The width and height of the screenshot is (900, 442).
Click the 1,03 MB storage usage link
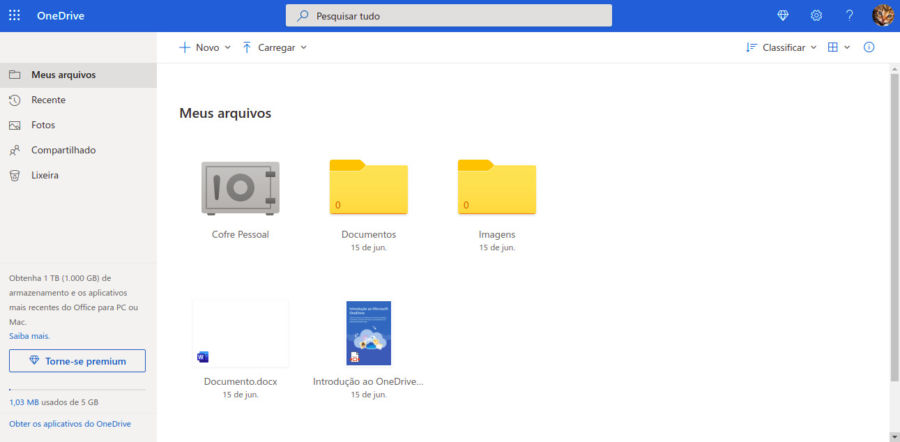tap(24, 402)
